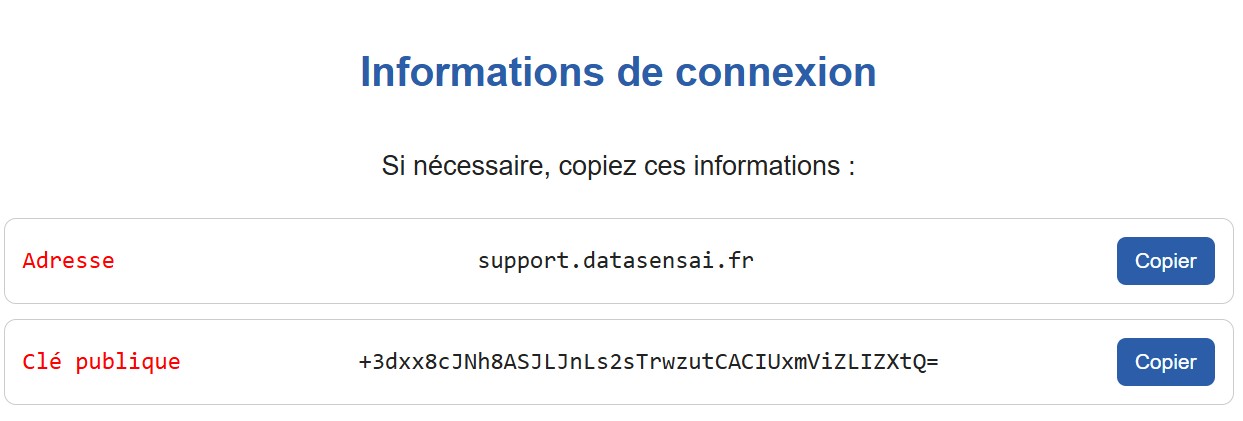Viewport: 1243px width, 421px height.
Task: Click the red "Clé publique" label
Action: point(101,362)
